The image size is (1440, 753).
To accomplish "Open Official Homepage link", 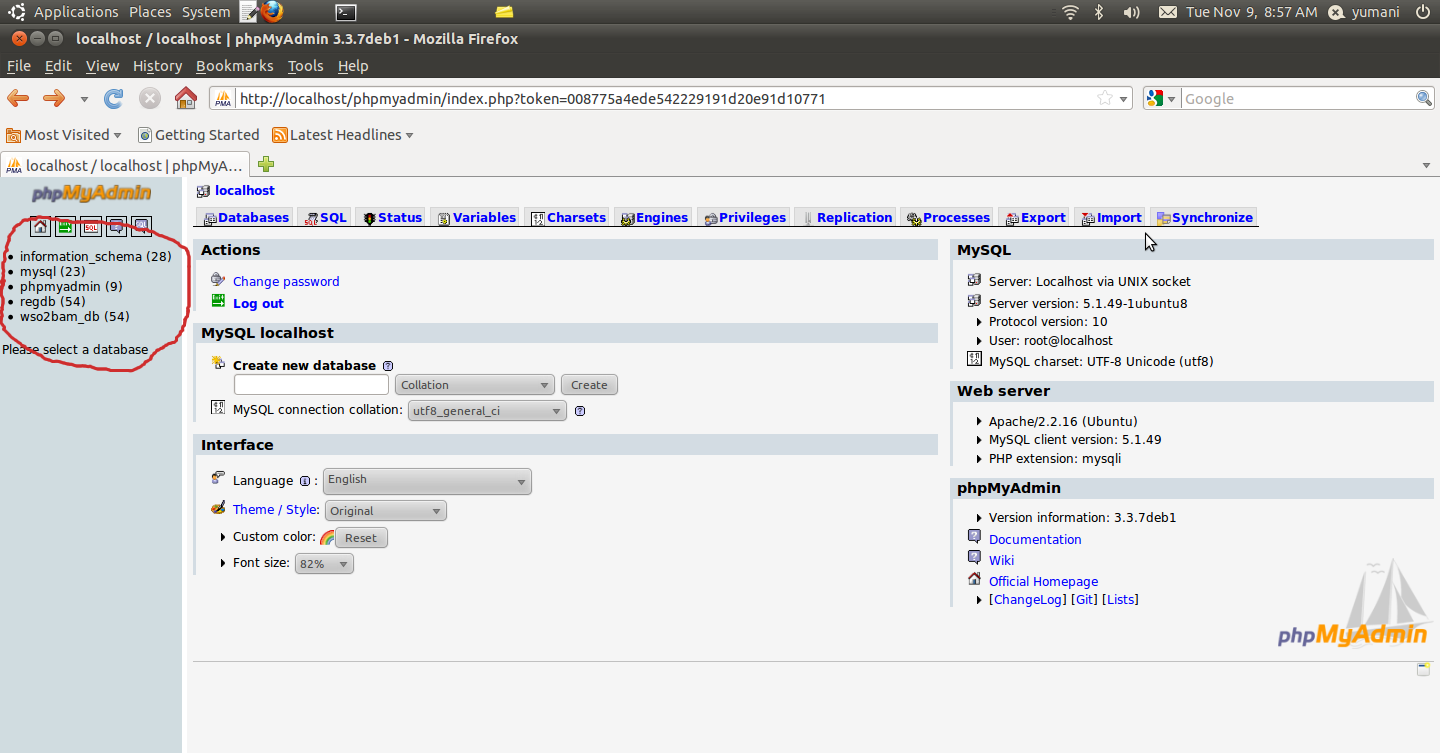I will point(1043,582).
